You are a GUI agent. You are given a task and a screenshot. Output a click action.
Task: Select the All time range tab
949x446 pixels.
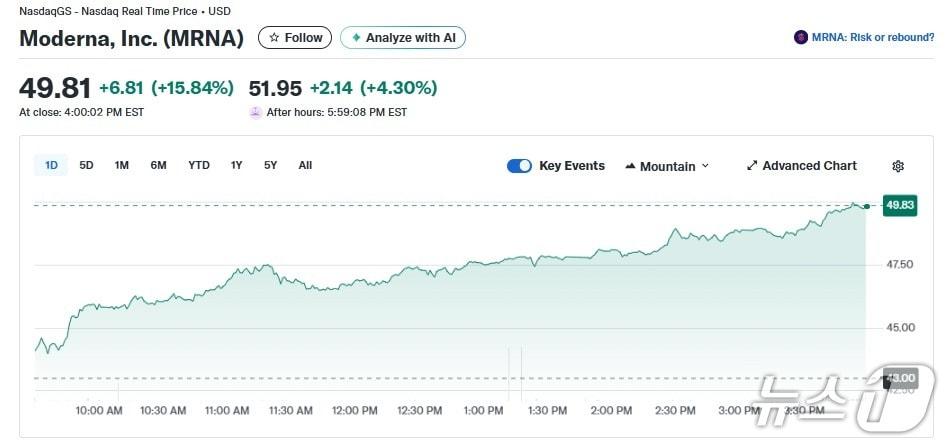pos(305,165)
